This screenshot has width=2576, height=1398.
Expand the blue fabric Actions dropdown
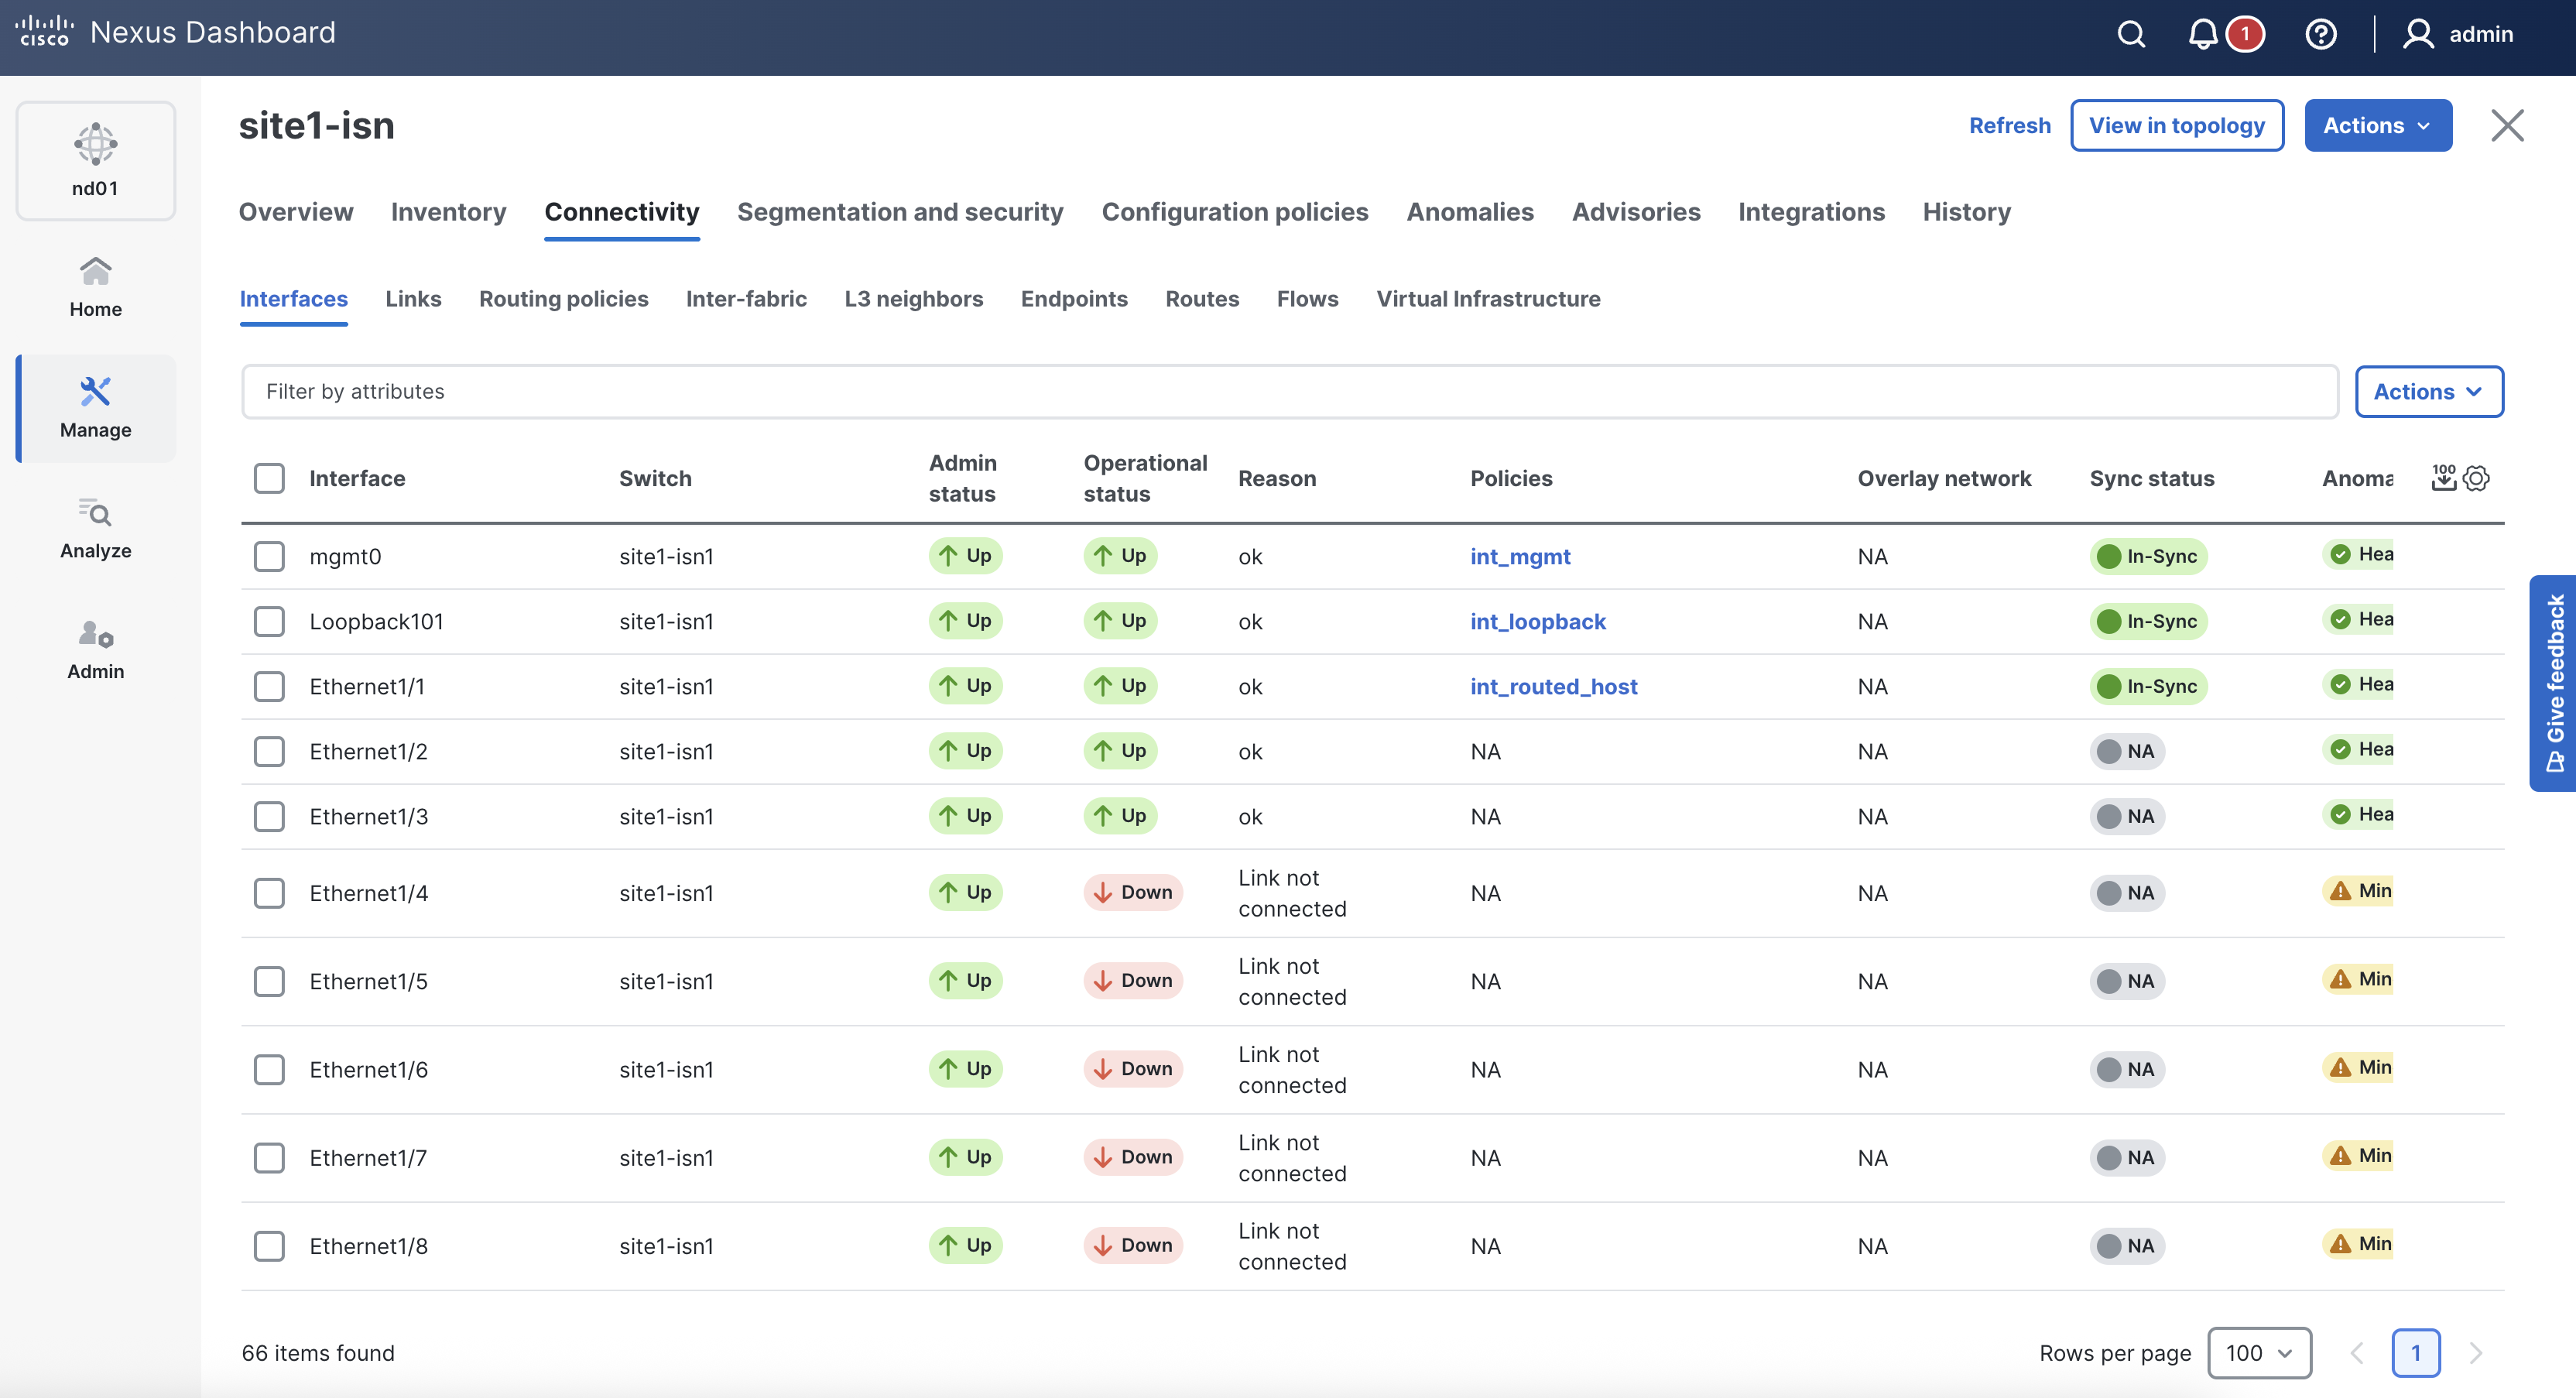tap(2377, 125)
